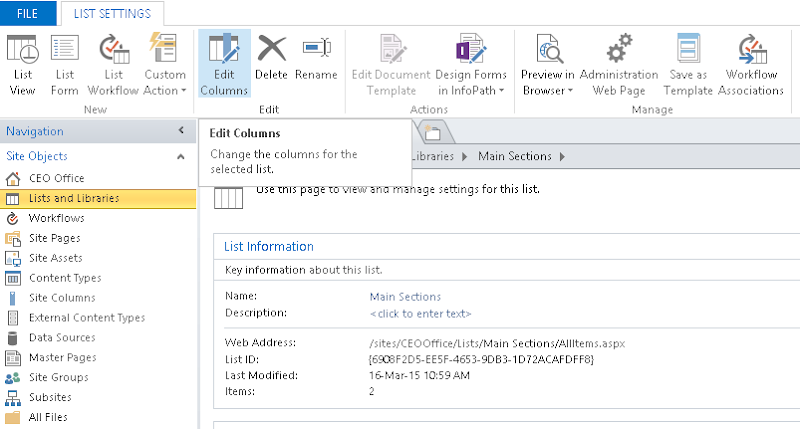The height and width of the screenshot is (429, 800).
Task: Open the FILE tab
Action: [x=28, y=13]
